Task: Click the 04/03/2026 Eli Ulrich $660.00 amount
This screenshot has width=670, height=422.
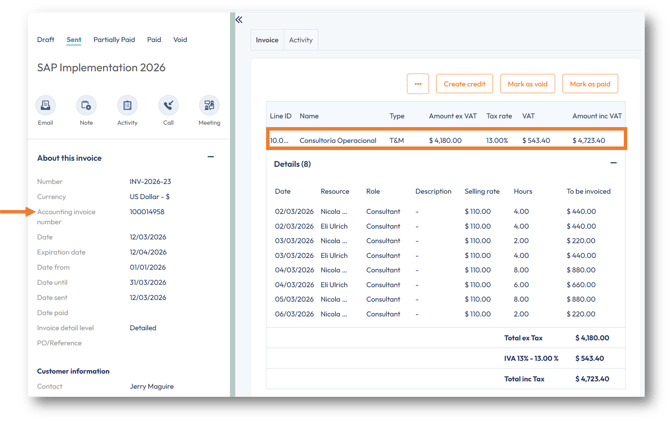Action: pos(581,284)
